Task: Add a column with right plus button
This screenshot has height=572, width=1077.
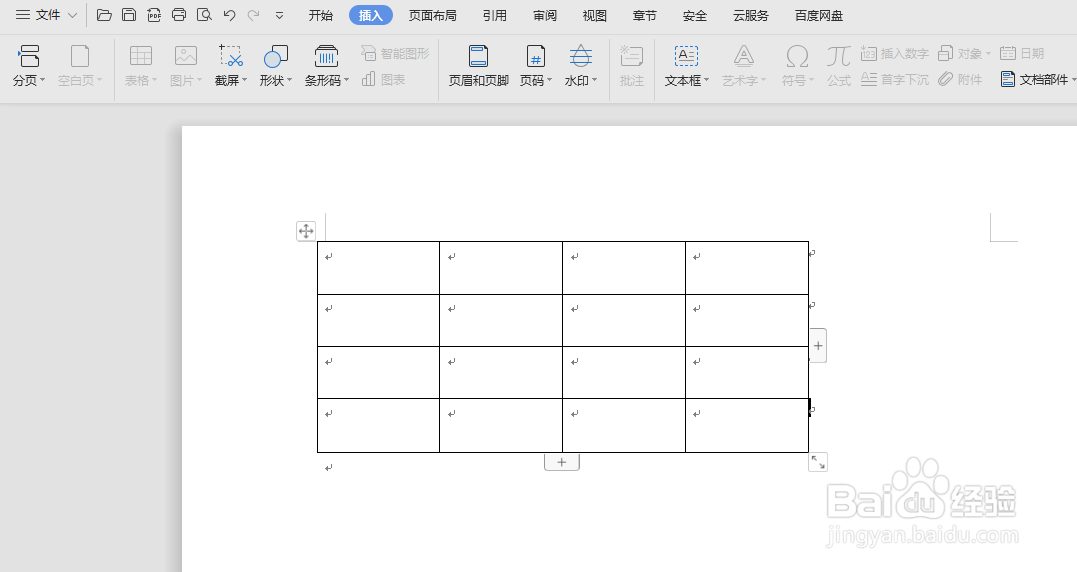Action: pyautogui.click(x=818, y=345)
